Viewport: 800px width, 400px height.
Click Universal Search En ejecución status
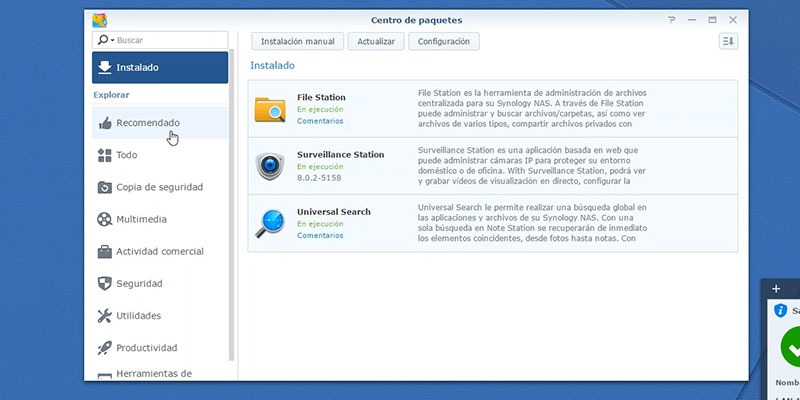pyautogui.click(x=320, y=223)
